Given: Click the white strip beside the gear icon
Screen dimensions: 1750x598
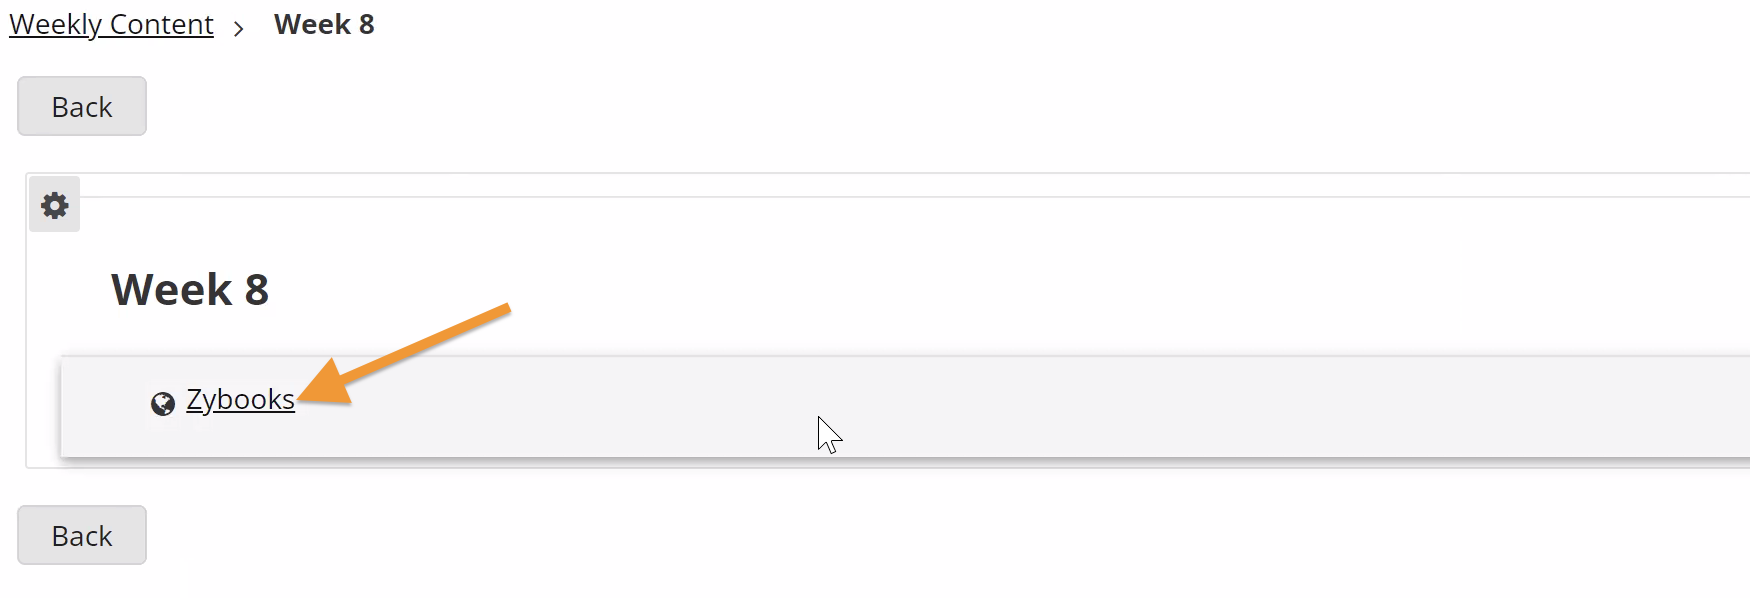Looking at the screenshot, I should pos(900,185).
